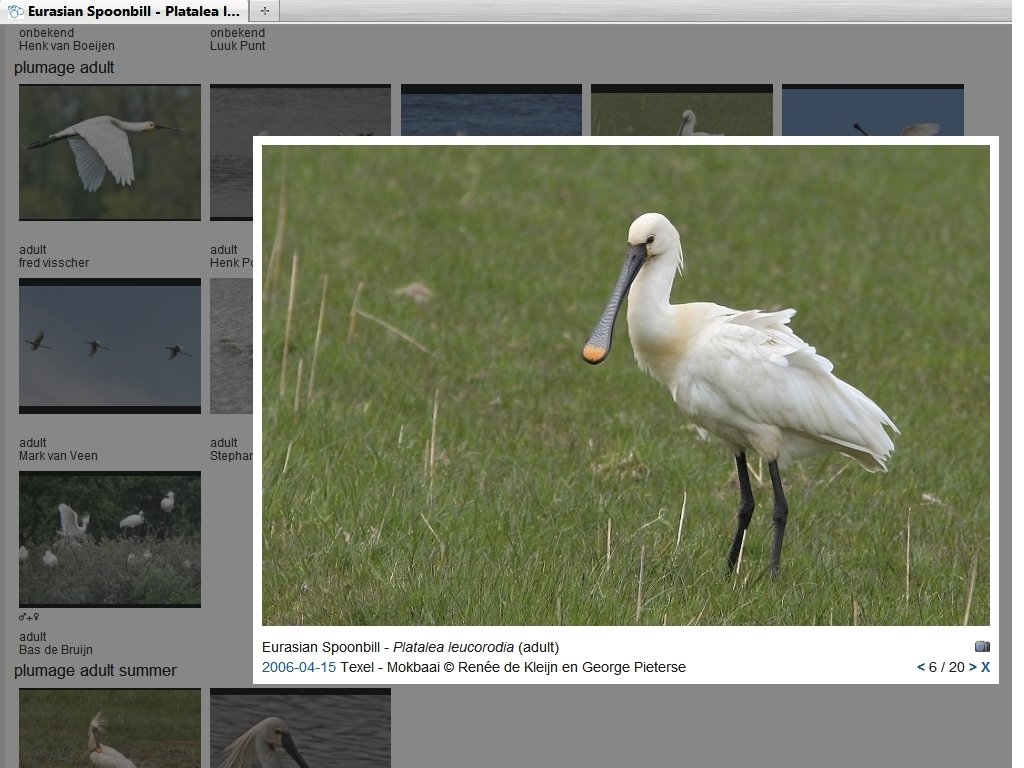This screenshot has width=1024, height=768.
Task: Open first adult summer plumage thumbnail
Action: [x=110, y=728]
